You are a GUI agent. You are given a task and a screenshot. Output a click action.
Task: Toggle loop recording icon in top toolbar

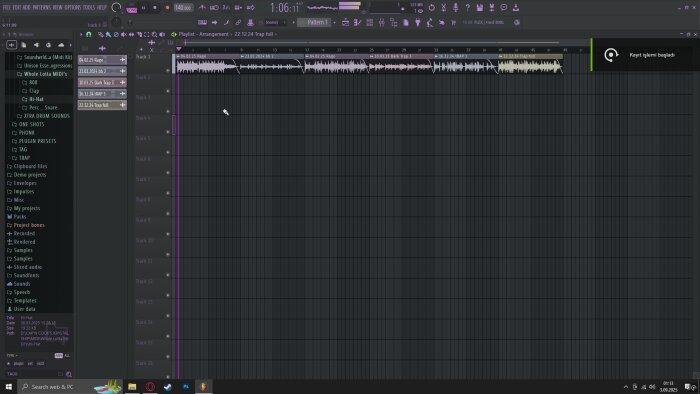pyautogui.click(x=250, y=8)
